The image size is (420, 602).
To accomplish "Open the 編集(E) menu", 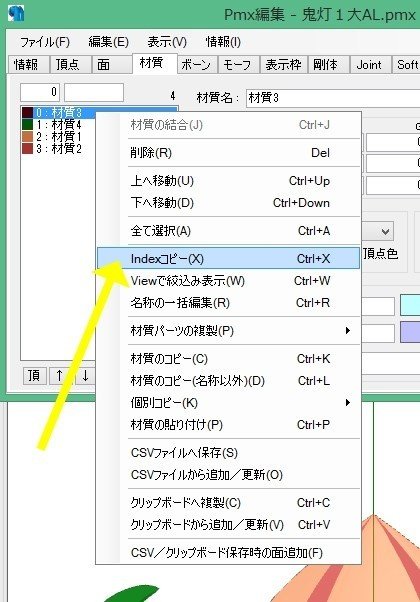I will click(108, 41).
